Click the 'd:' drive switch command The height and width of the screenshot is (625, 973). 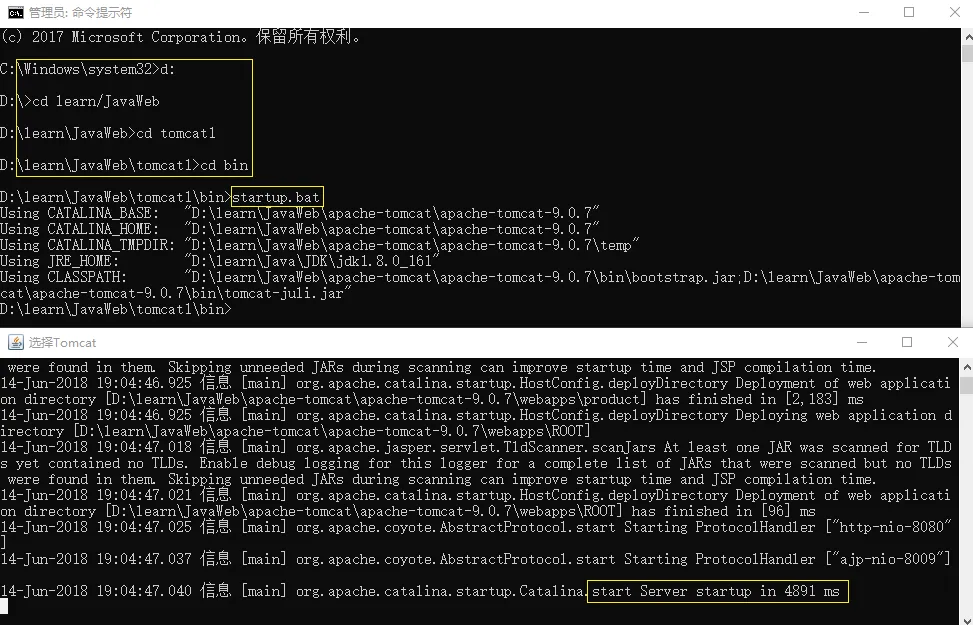coord(168,69)
